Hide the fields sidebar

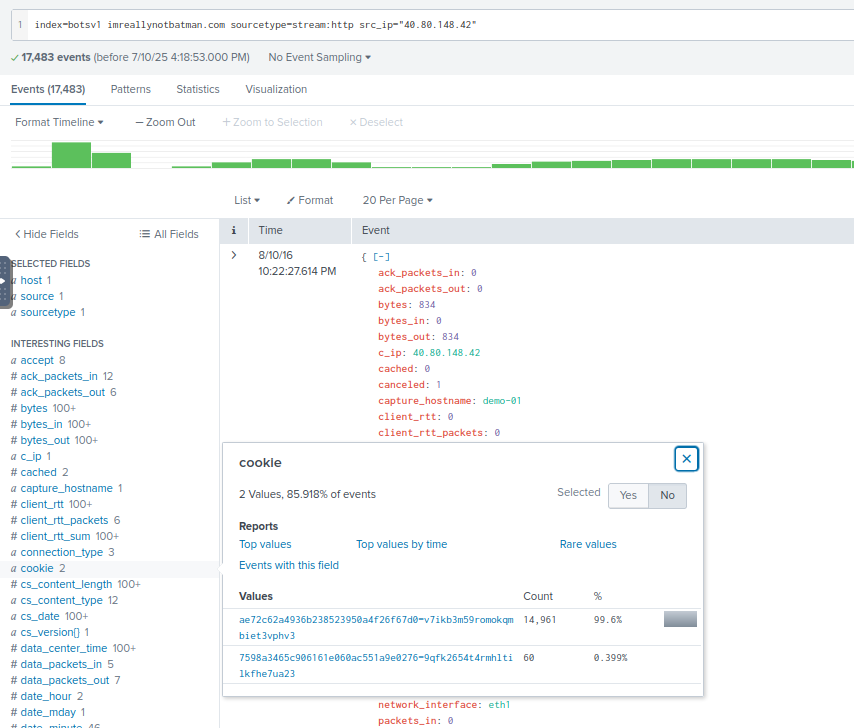tap(47, 234)
